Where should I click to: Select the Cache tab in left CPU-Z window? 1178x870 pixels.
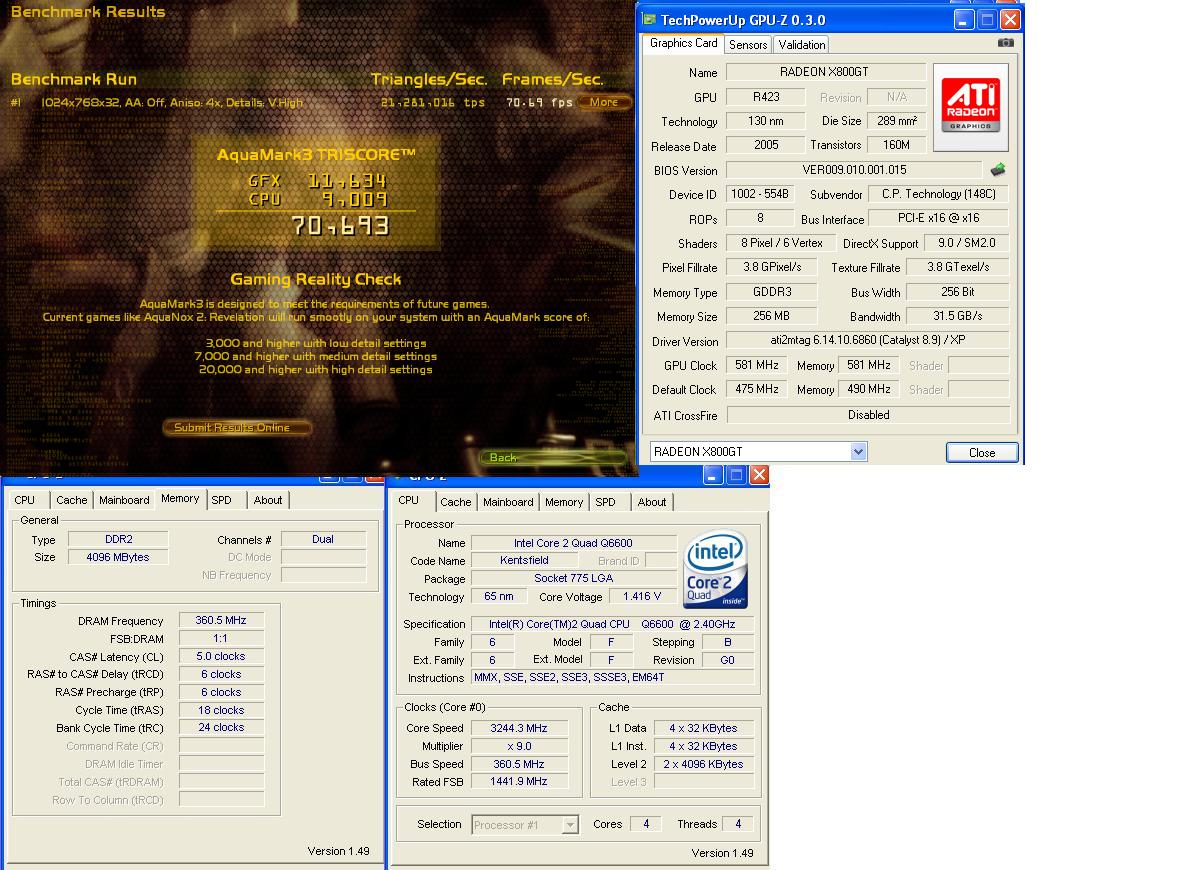(71, 500)
